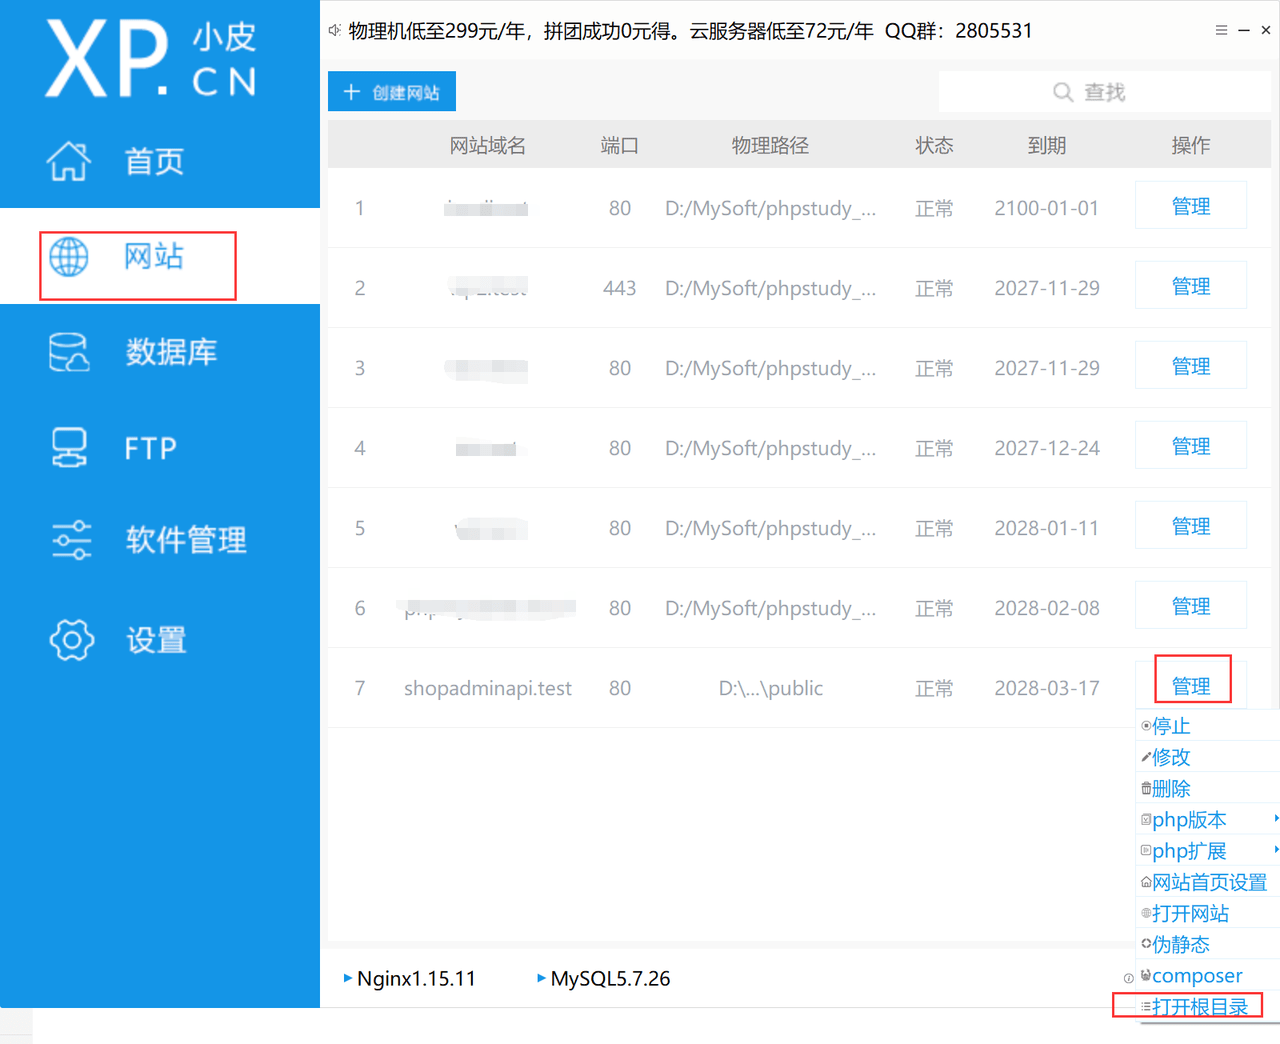This screenshot has width=1280, height=1044.
Task: Click the 到期 column header
Action: point(1047,146)
